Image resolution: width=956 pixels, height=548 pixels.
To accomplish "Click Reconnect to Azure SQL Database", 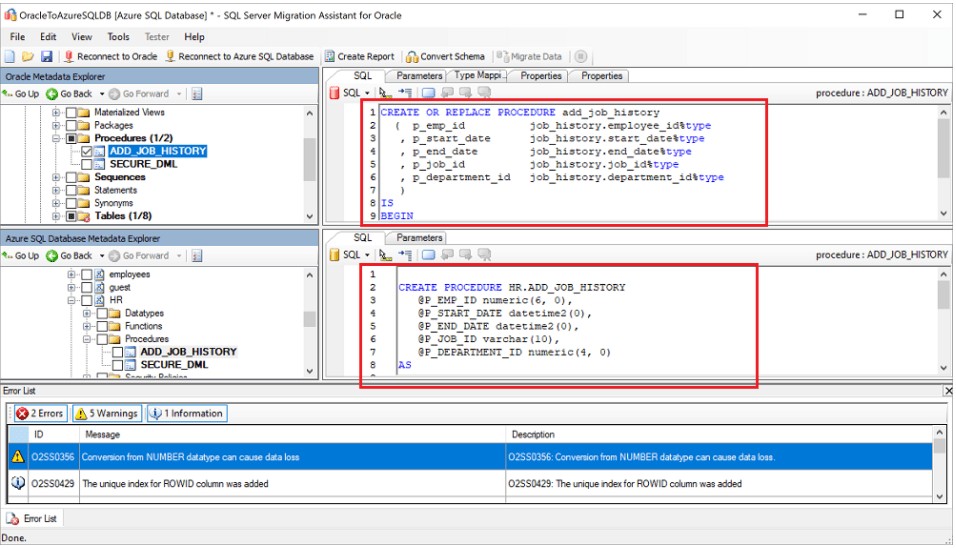I will pos(239,57).
